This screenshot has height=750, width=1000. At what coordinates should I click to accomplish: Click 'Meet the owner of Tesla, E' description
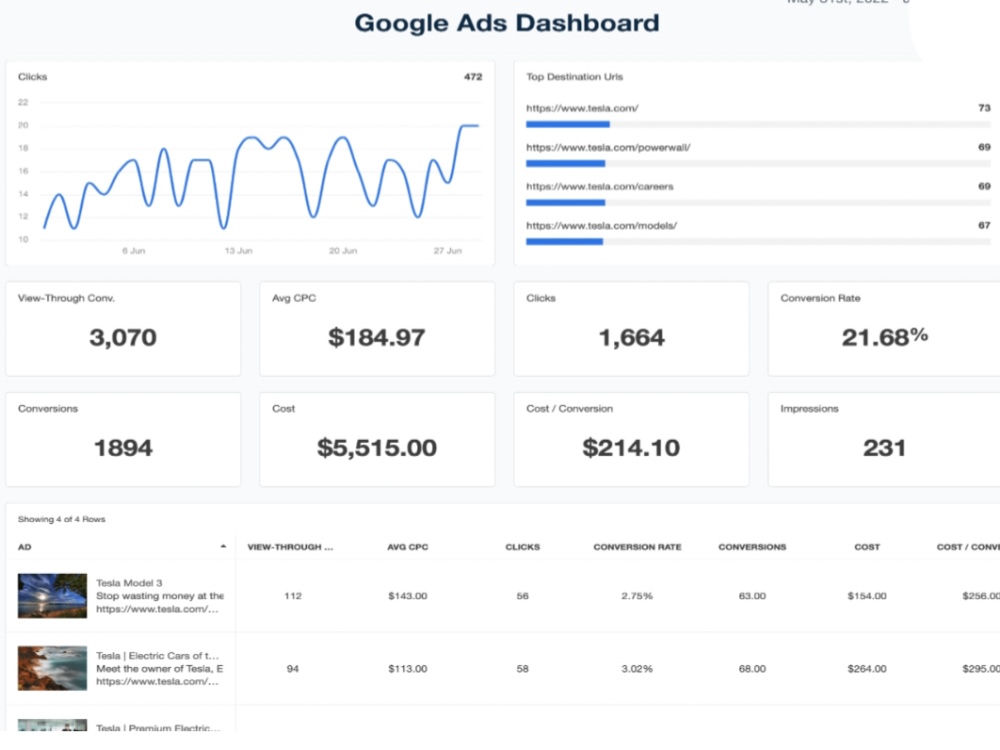coord(159,668)
